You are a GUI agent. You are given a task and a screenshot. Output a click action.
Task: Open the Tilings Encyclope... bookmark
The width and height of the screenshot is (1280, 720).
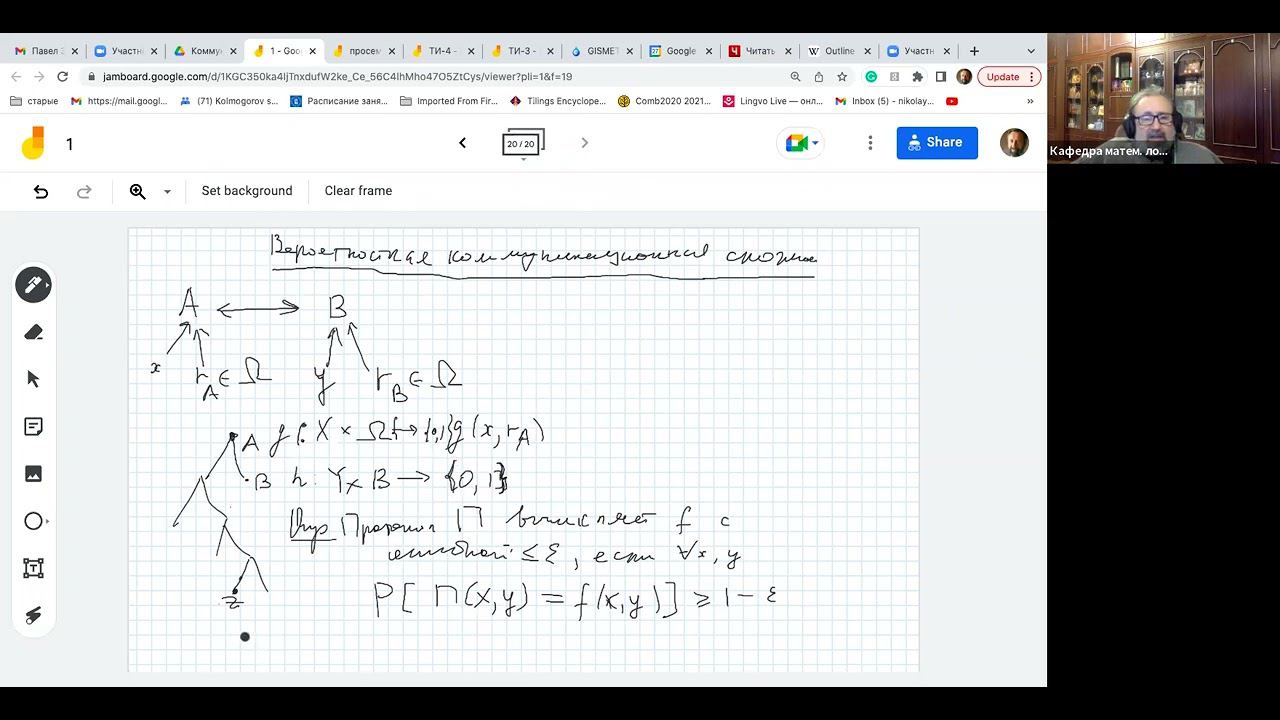coord(558,101)
